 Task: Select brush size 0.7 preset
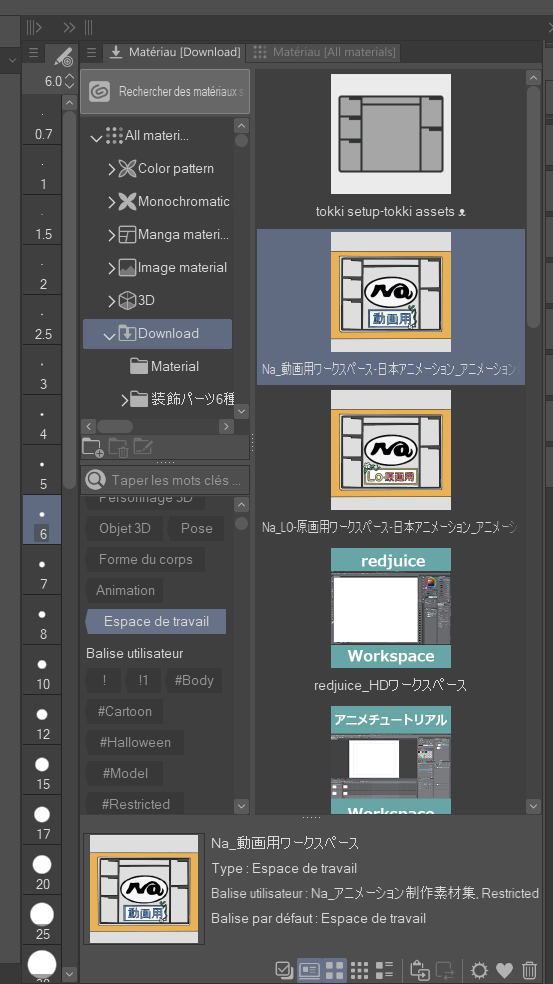pos(42,120)
